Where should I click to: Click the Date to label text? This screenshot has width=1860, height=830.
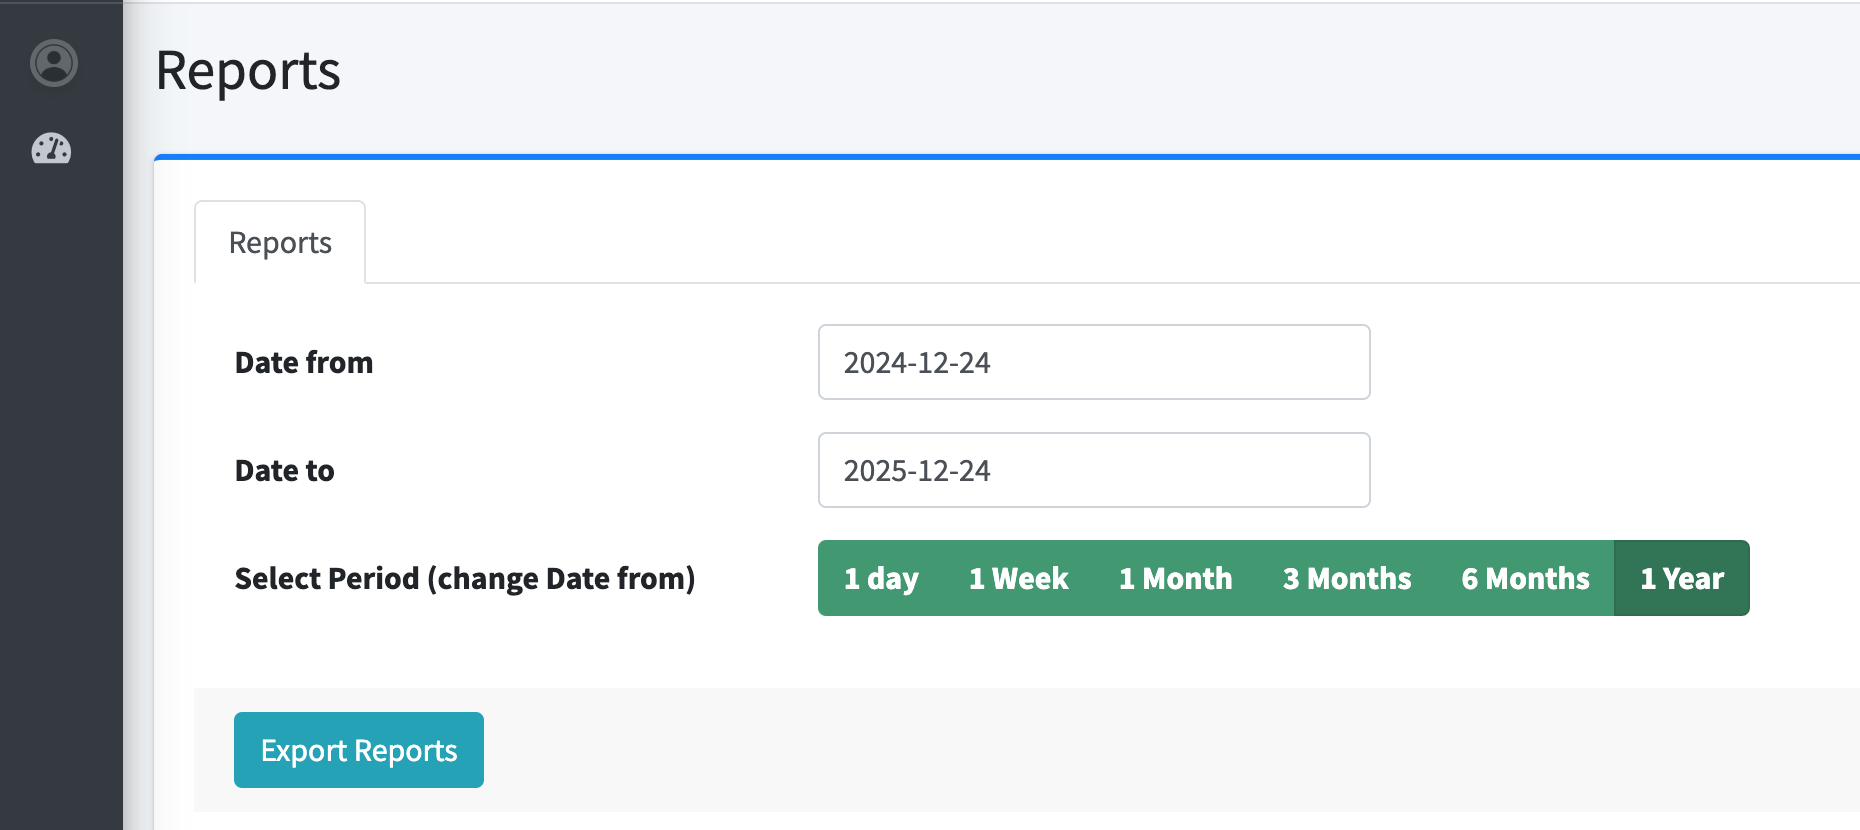click(285, 470)
